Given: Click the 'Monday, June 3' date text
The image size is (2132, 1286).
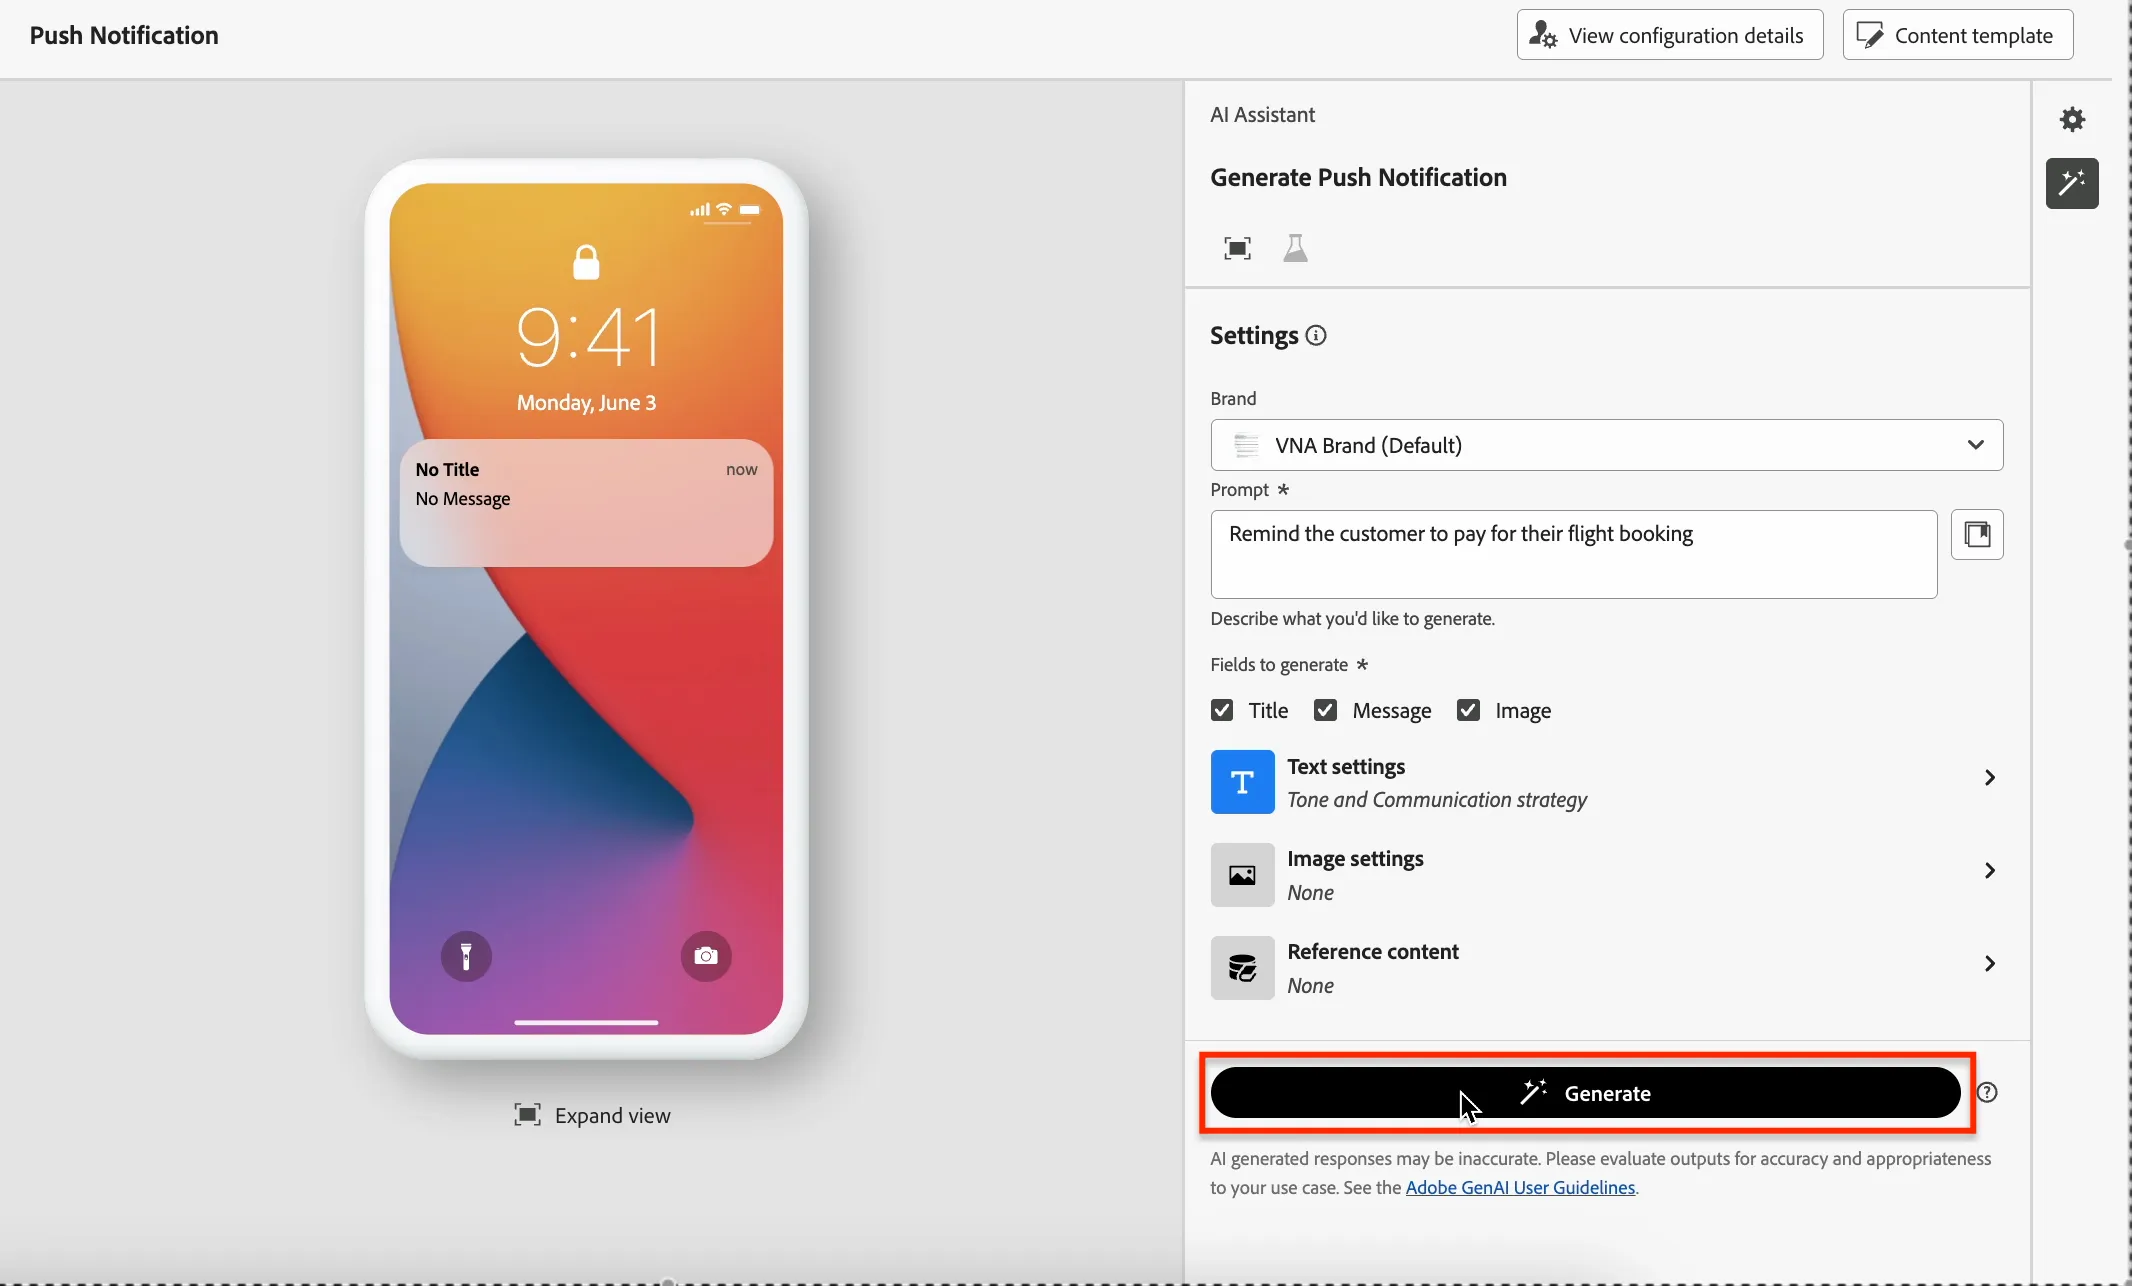Looking at the screenshot, I should tap(586, 403).
